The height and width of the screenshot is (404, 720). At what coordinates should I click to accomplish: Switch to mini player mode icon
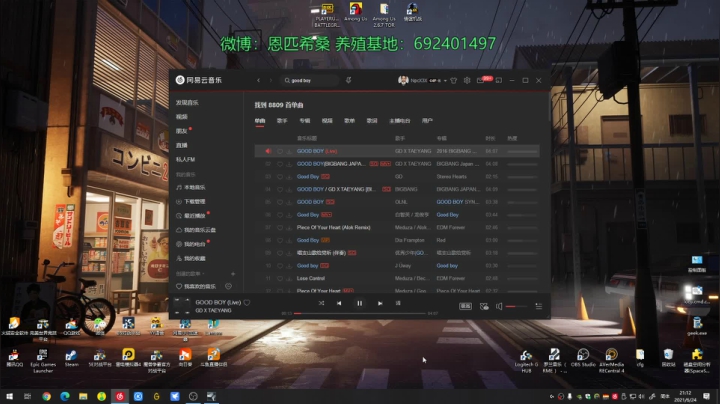pyautogui.click(x=499, y=80)
